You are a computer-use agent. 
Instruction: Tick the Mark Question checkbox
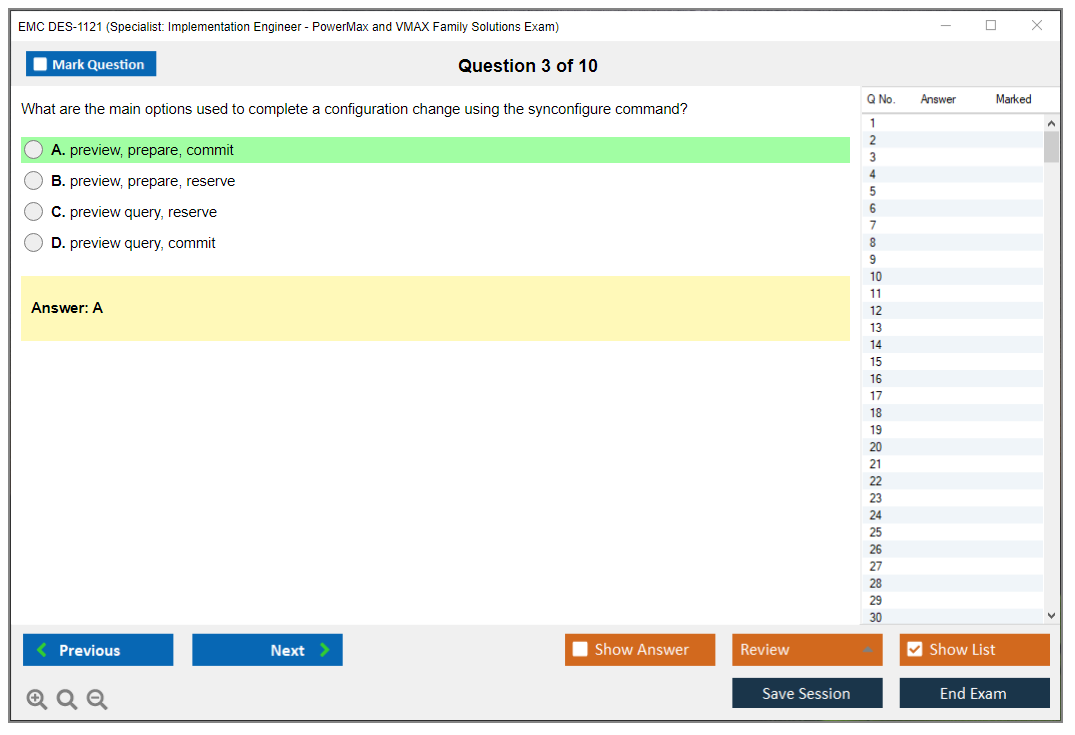41,65
